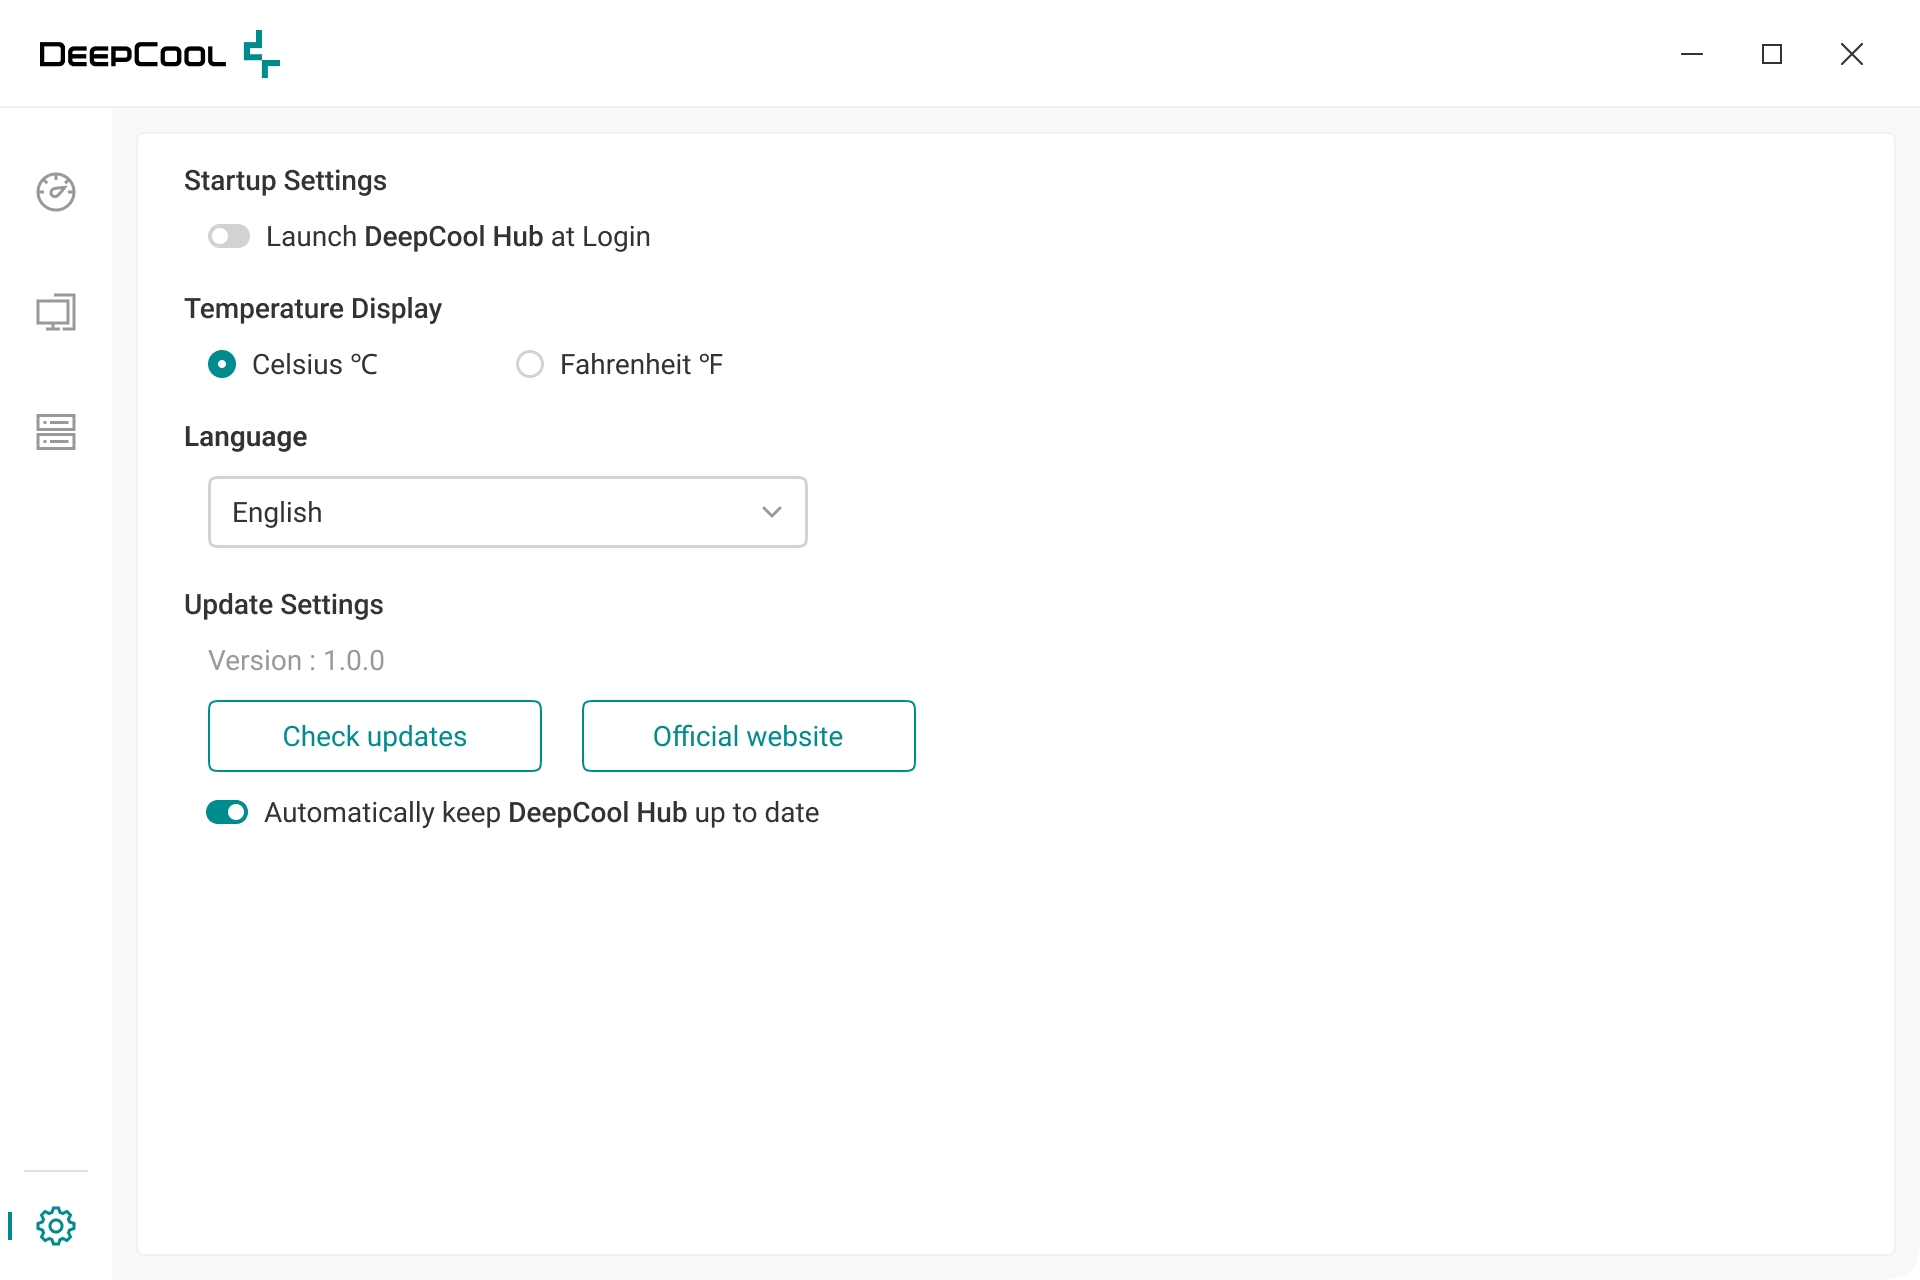Click the settings gear sidebar icon
The width and height of the screenshot is (1920, 1280).
pos(56,1225)
